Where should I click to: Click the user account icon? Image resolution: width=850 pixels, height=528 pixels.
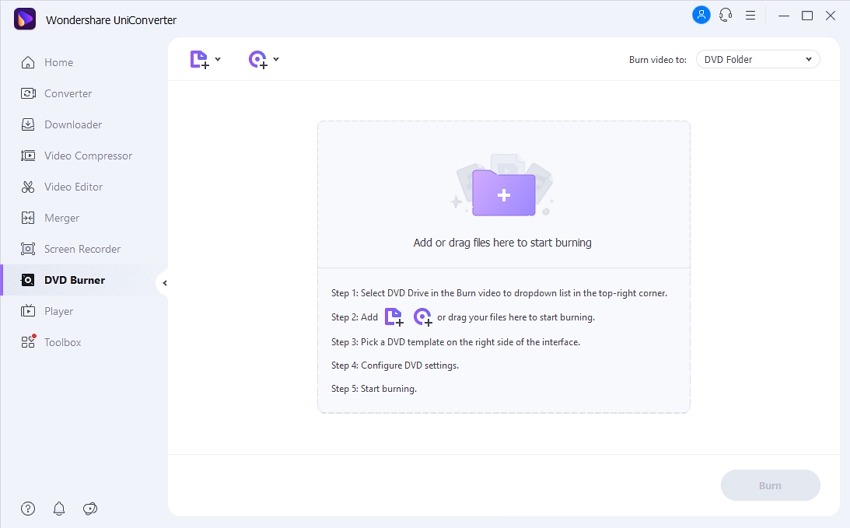point(701,15)
